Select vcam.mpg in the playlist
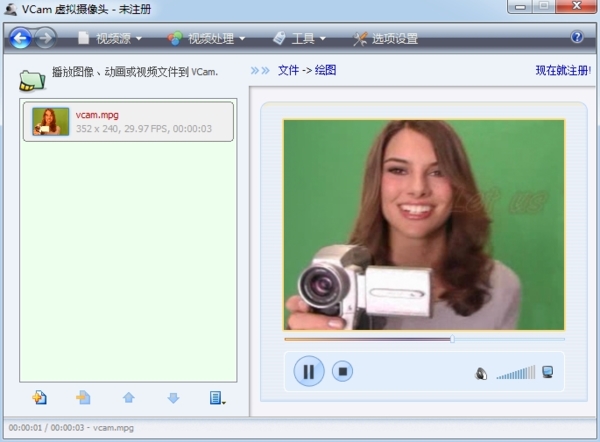Image resolution: width=600 pixels, height=442 pixels. point(127,121)
